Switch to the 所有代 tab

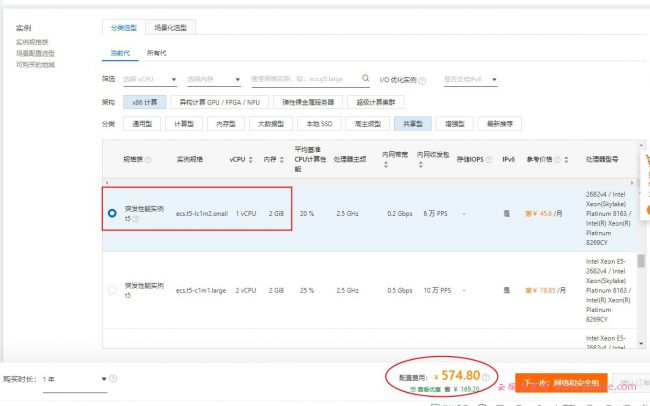coord(157,51)
